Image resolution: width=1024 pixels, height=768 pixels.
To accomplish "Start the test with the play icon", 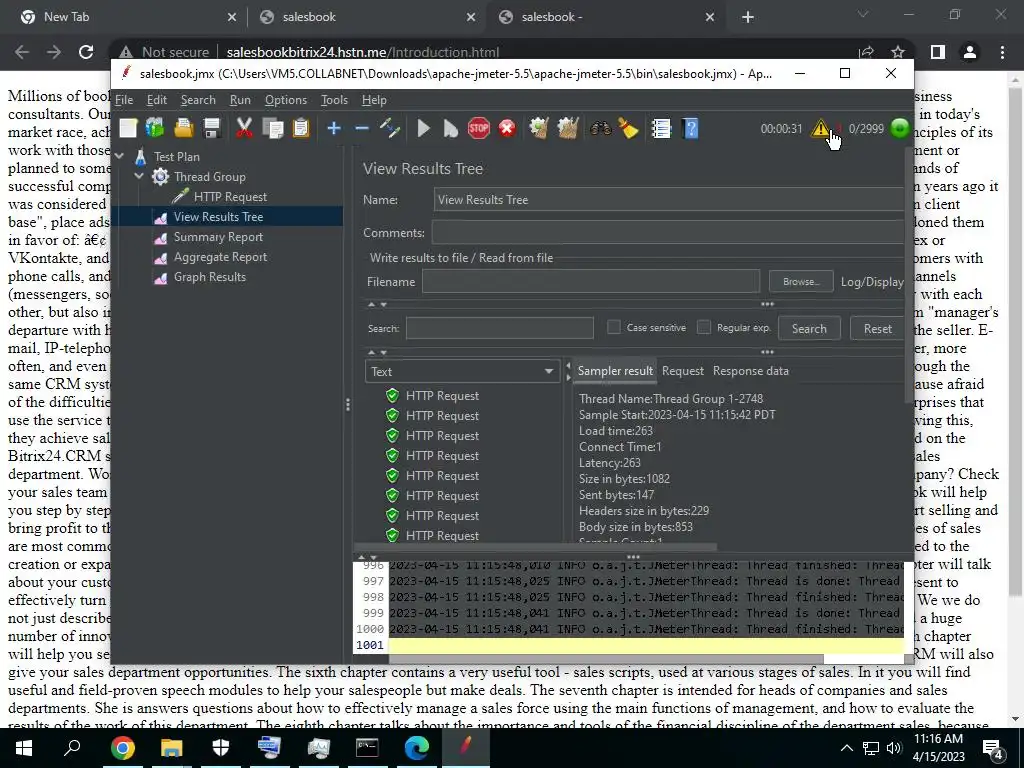I will coord(423,128).
